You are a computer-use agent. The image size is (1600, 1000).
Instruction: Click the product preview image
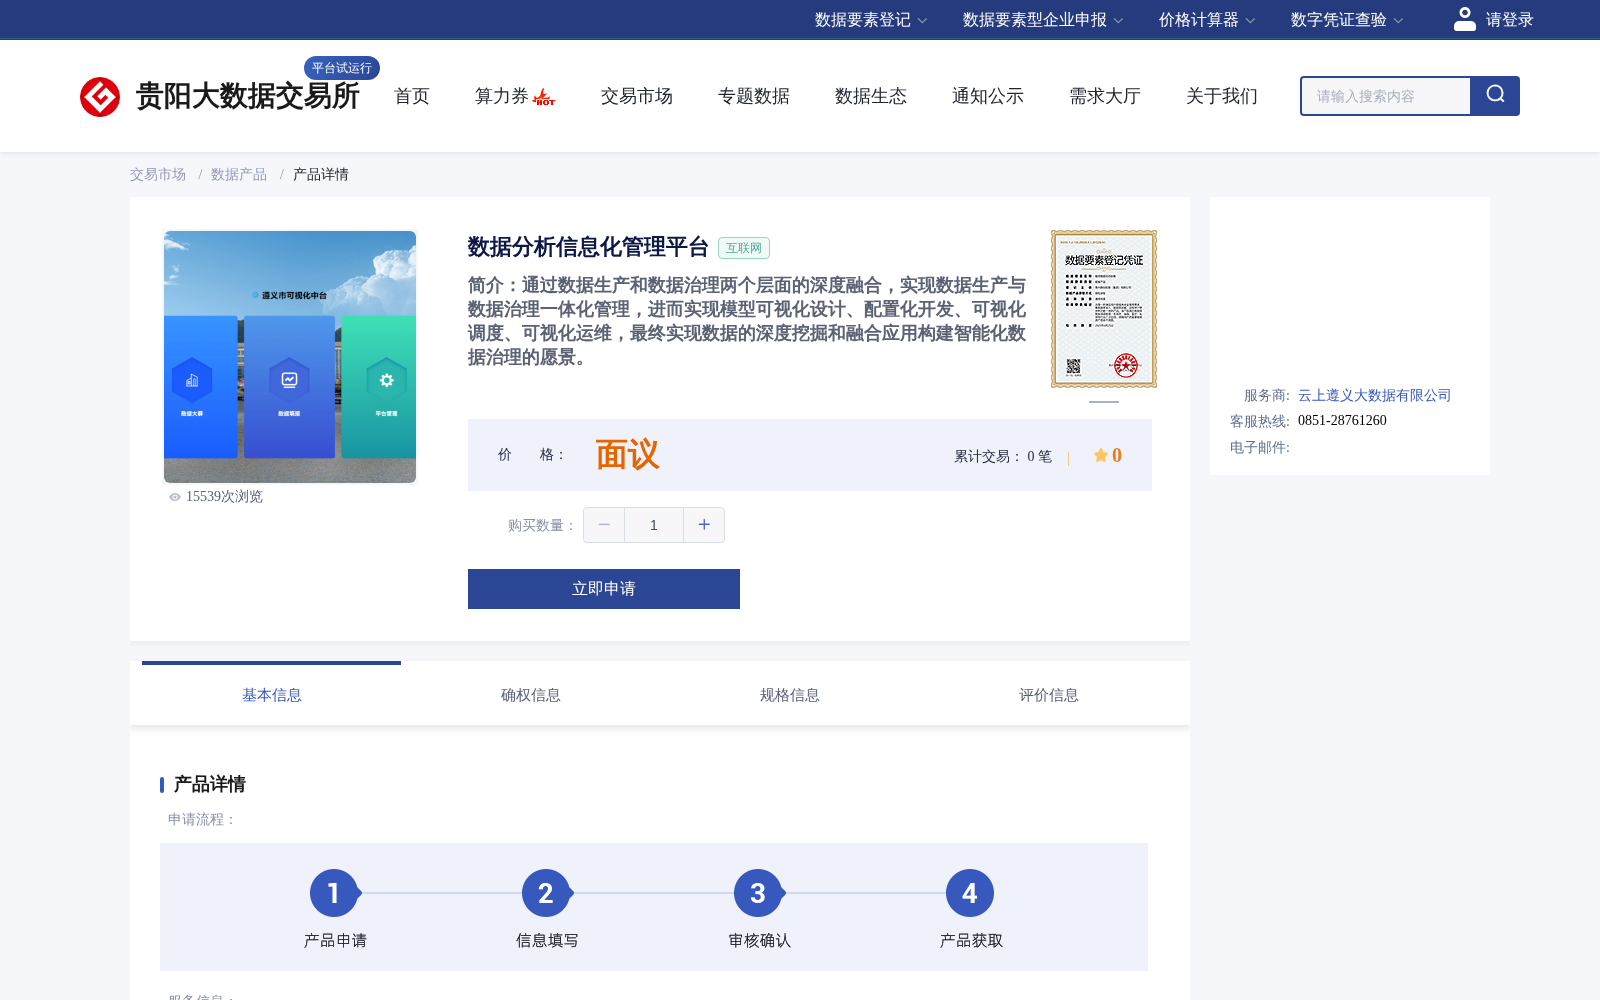pos(290,357)
